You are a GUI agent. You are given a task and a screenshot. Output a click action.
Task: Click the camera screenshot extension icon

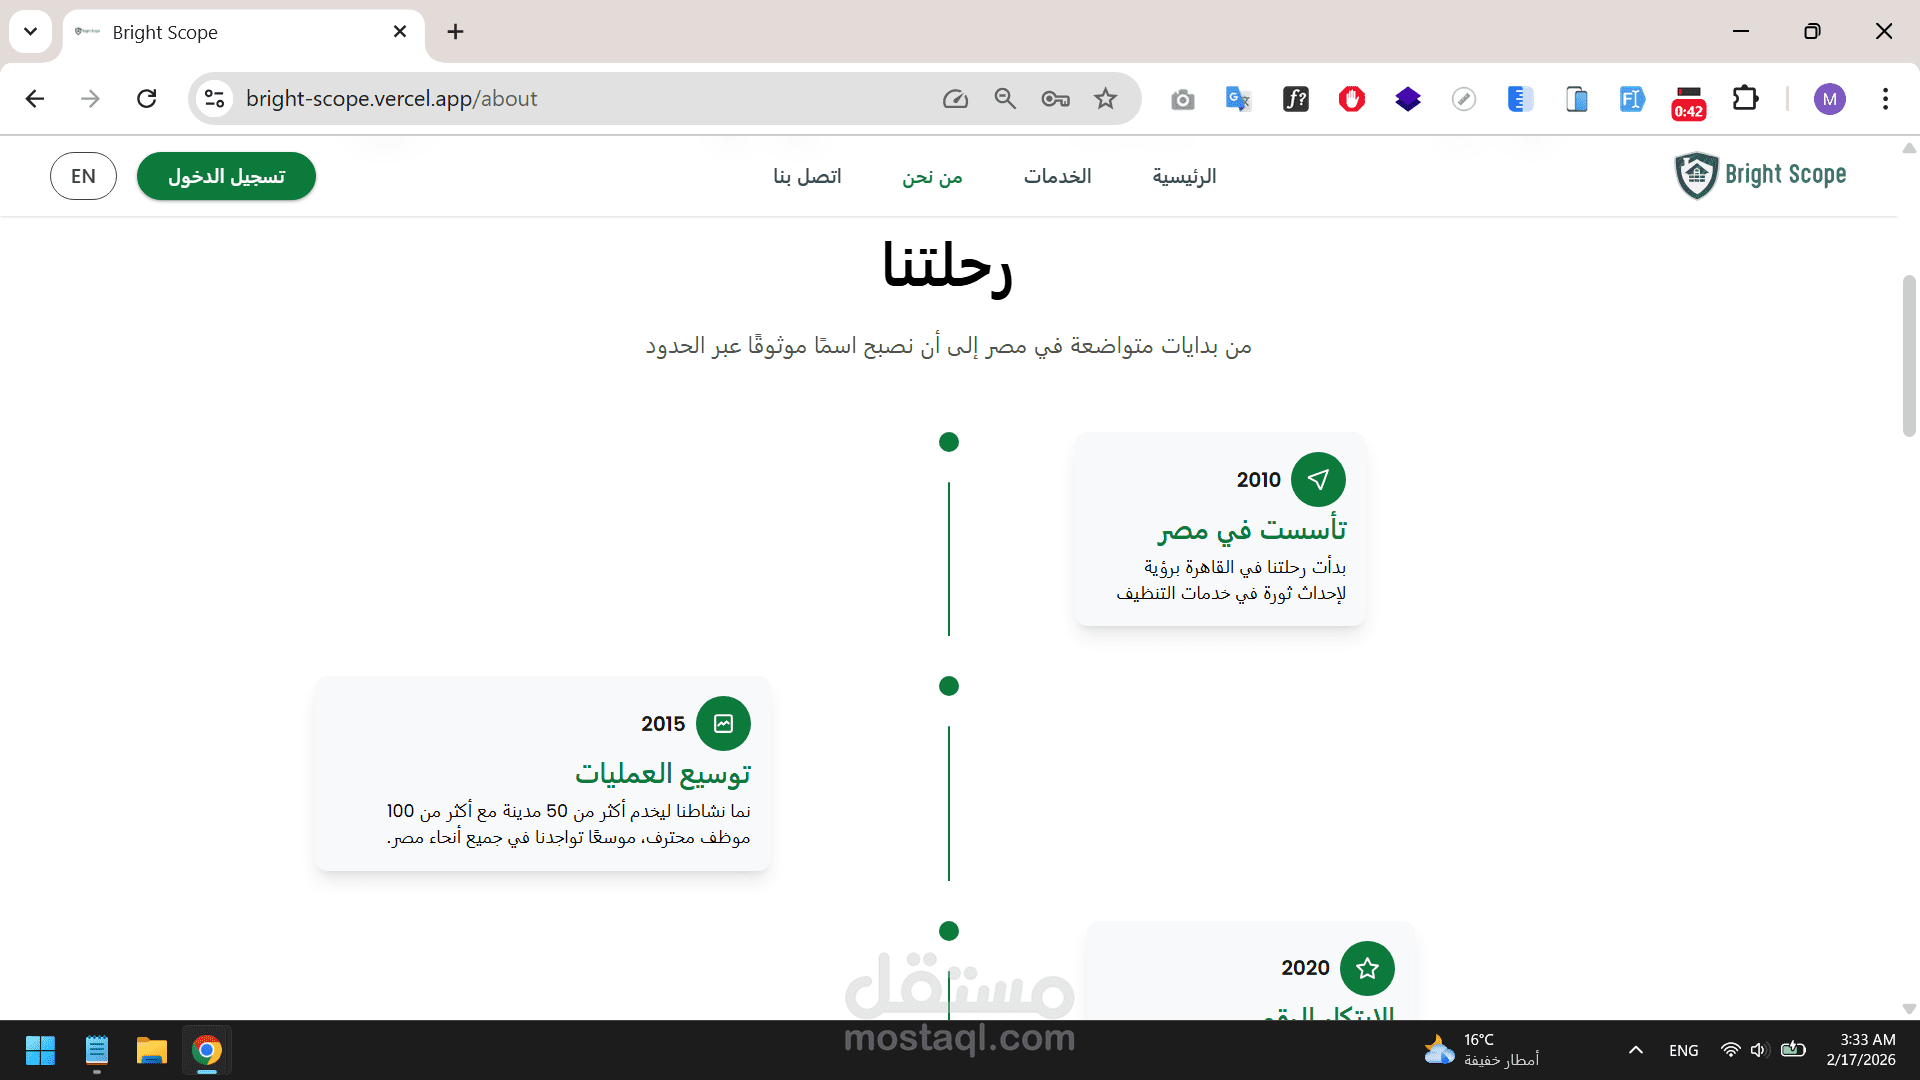pyautogui.click(x=1183, y=99)
